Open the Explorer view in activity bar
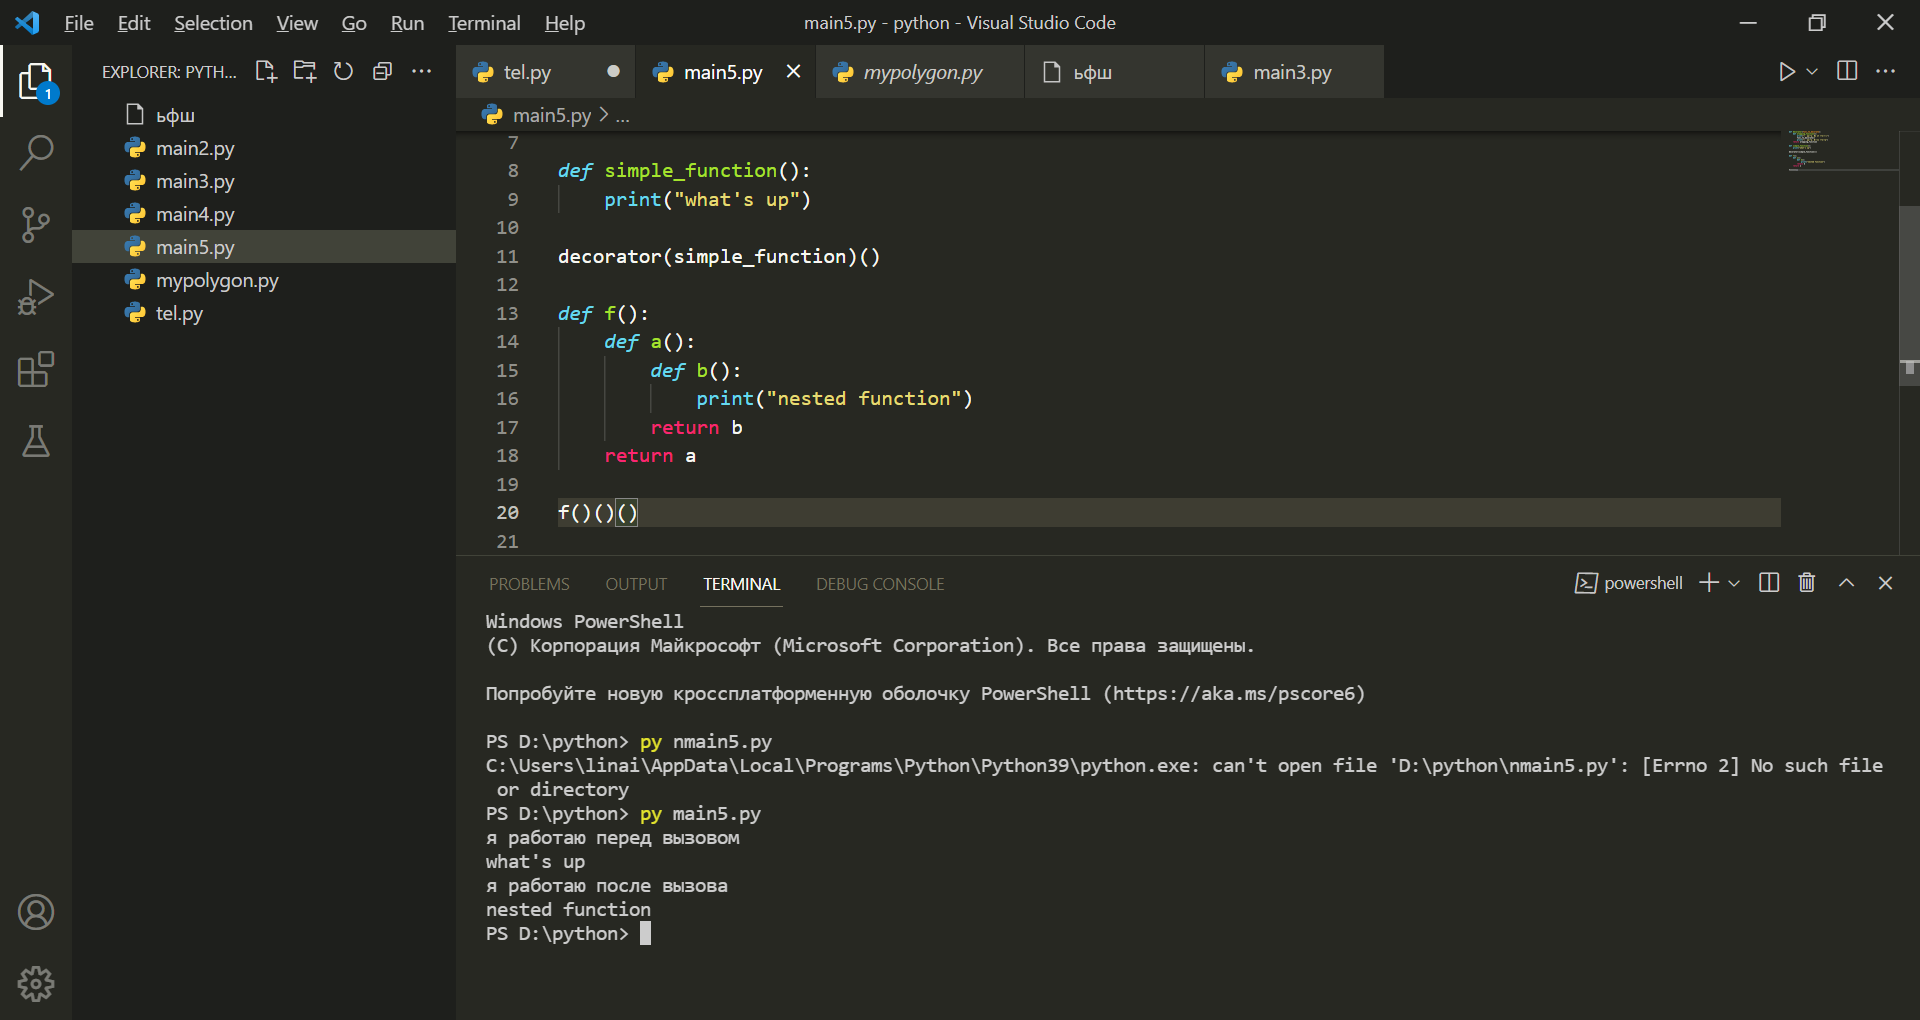 click(x=36, y=82)
